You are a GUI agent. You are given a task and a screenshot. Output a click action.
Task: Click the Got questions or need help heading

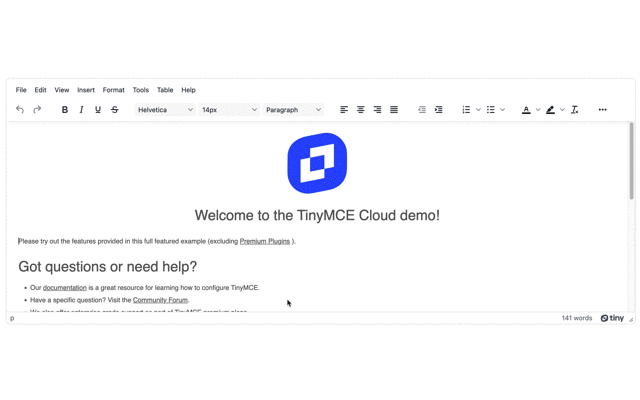(108, 267)
